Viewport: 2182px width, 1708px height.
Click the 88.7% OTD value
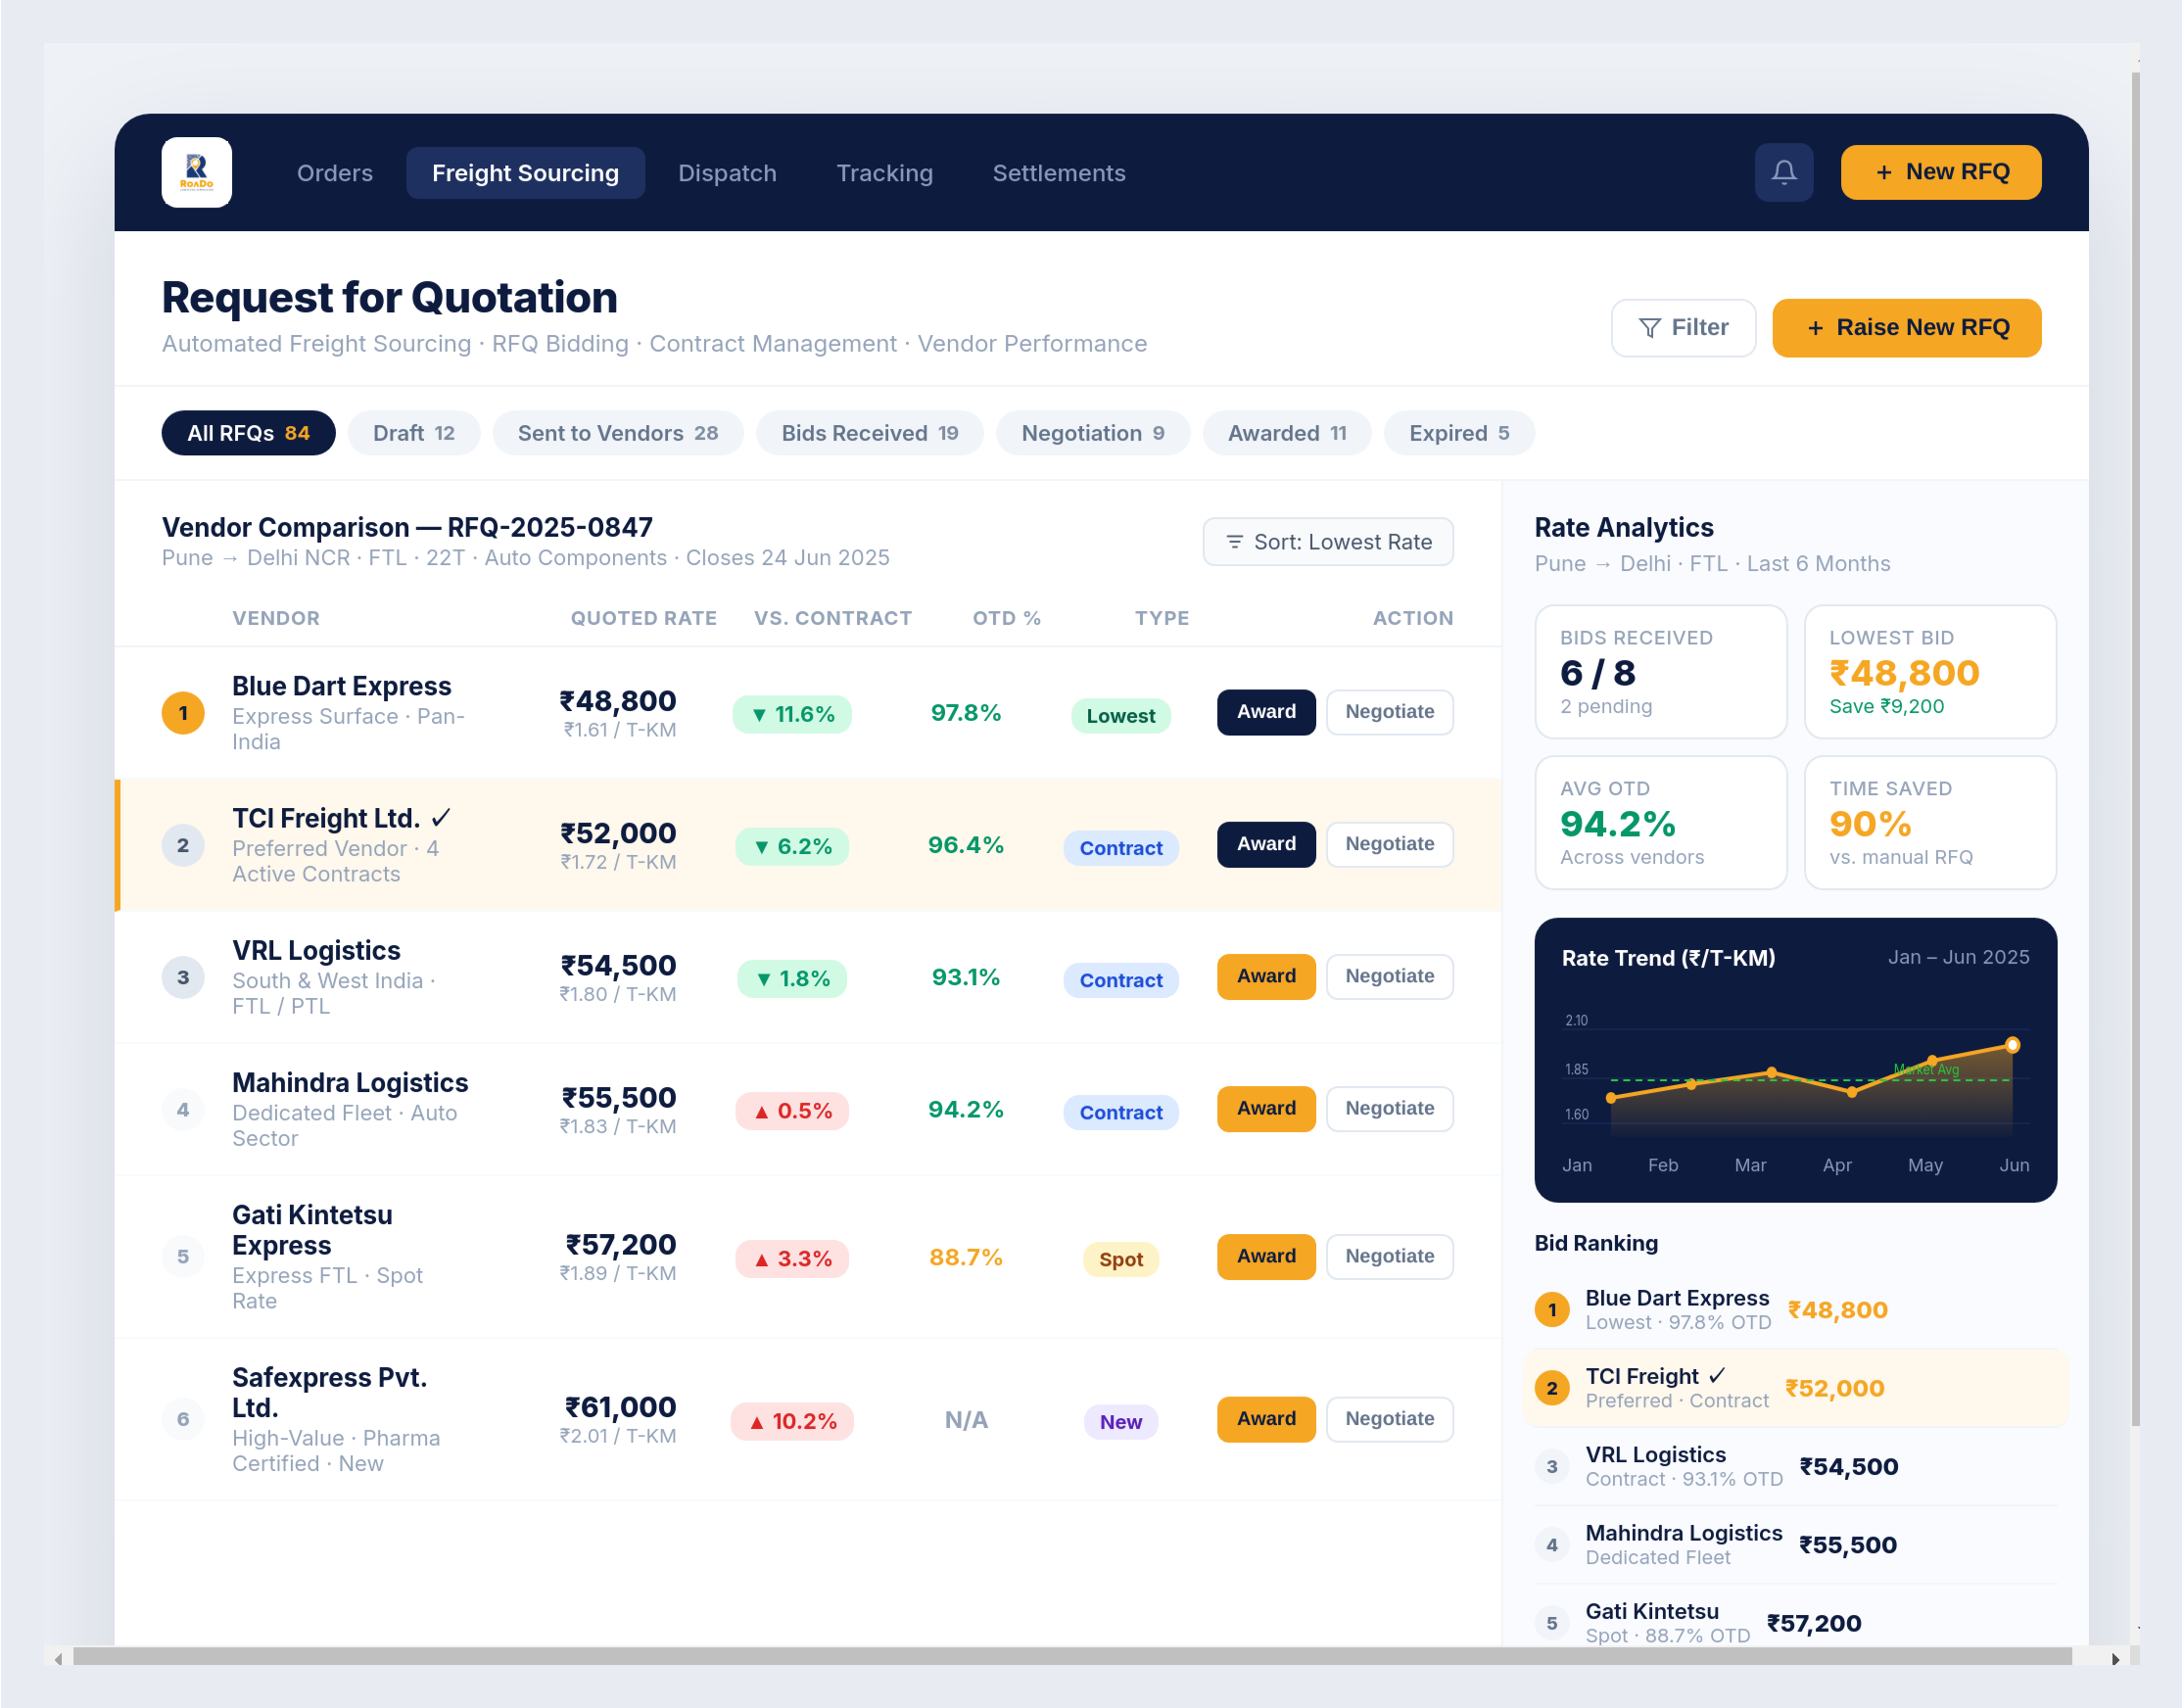pyautogui.click(x=965, y=1257)
